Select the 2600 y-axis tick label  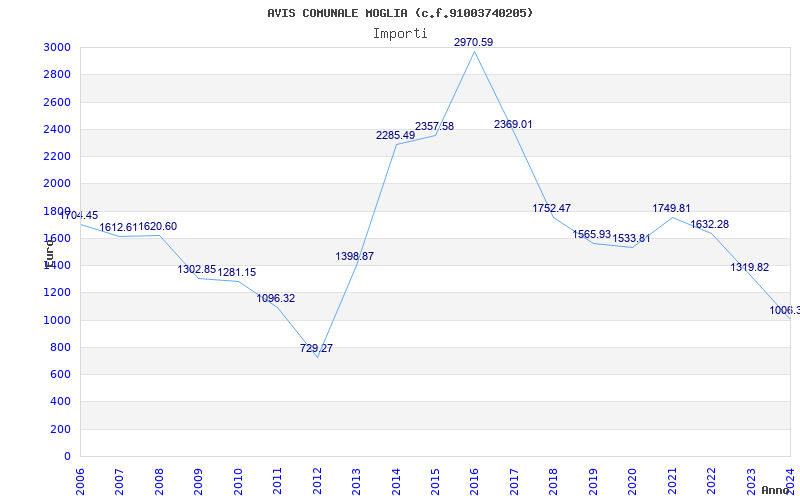57,102
